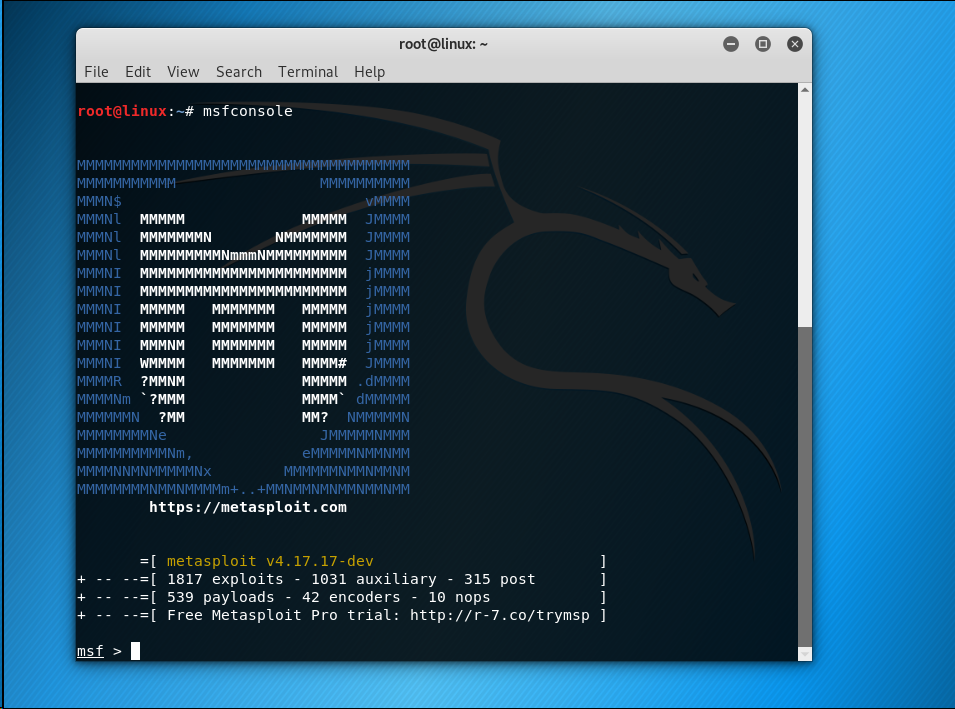Click the 'msfconsole' command text
Image resolution: width=955 pixels, height=709 pixels.
[x=247, y=111]
